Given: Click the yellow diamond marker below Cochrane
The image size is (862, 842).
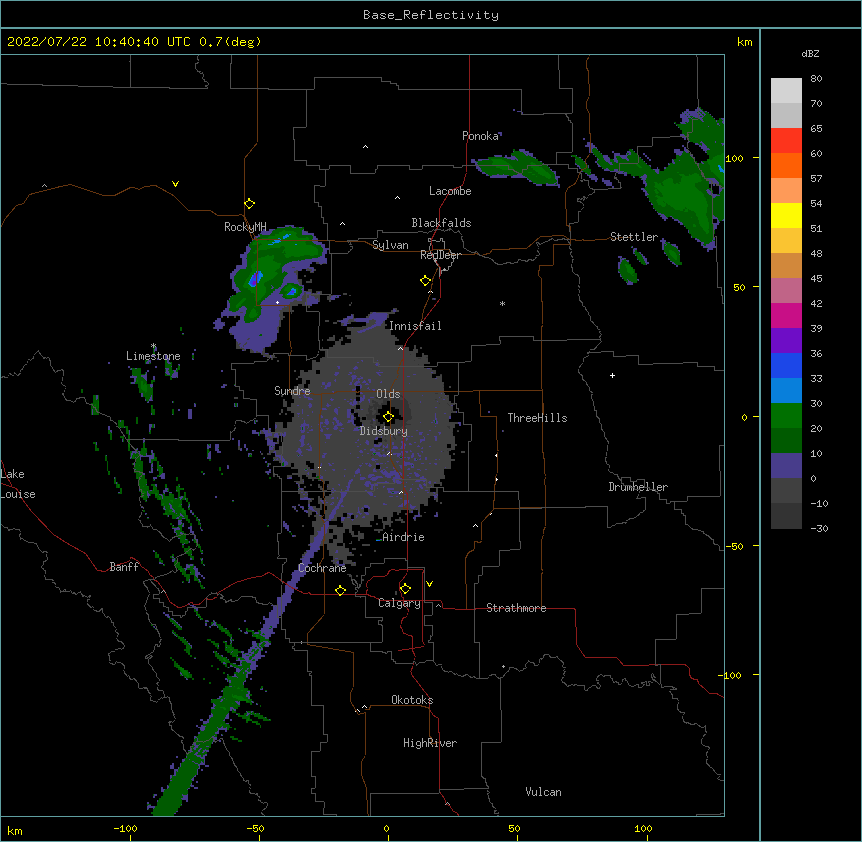Looking at the screenshot, I should (x=340, y=590).
